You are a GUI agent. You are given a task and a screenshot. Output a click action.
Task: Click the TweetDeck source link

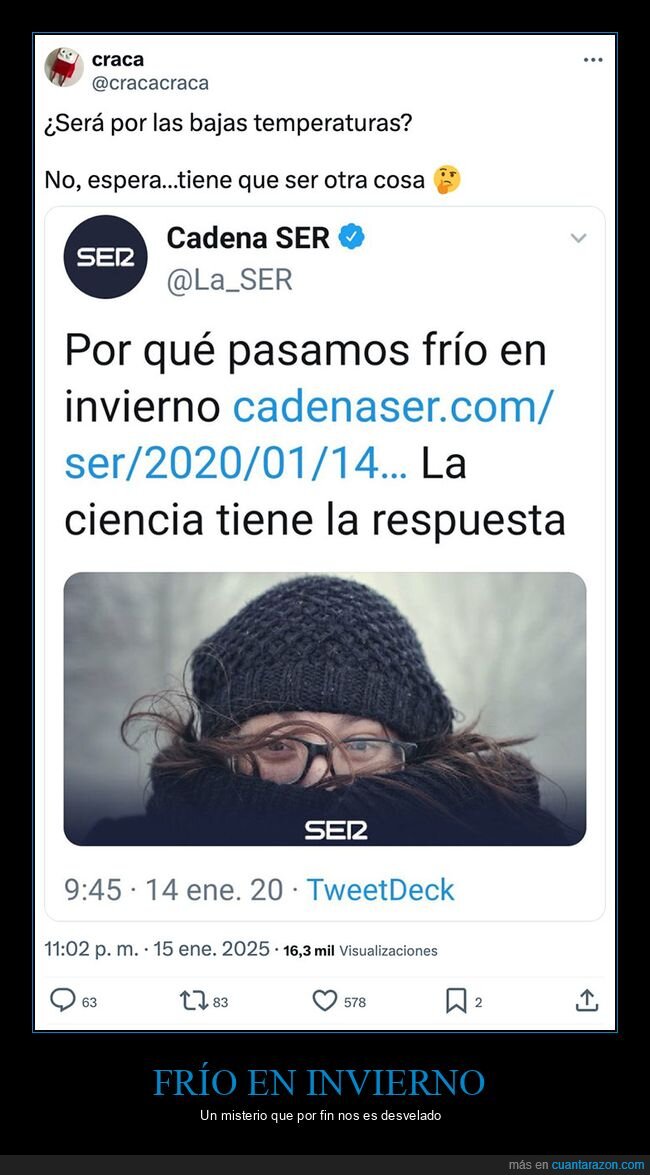[x=380, y=889]
